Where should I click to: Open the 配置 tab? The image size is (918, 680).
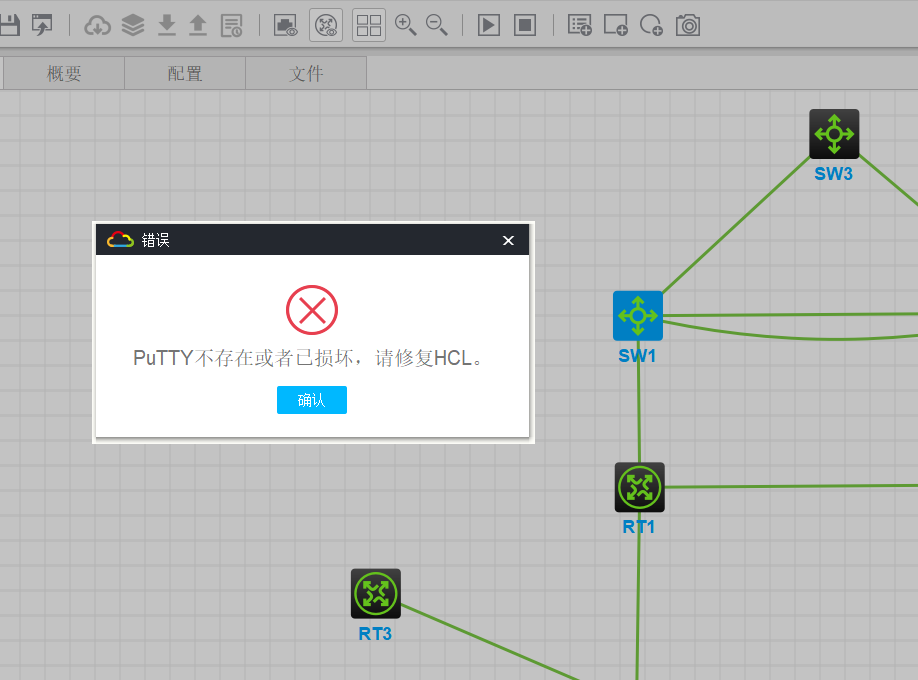(185, 73)
